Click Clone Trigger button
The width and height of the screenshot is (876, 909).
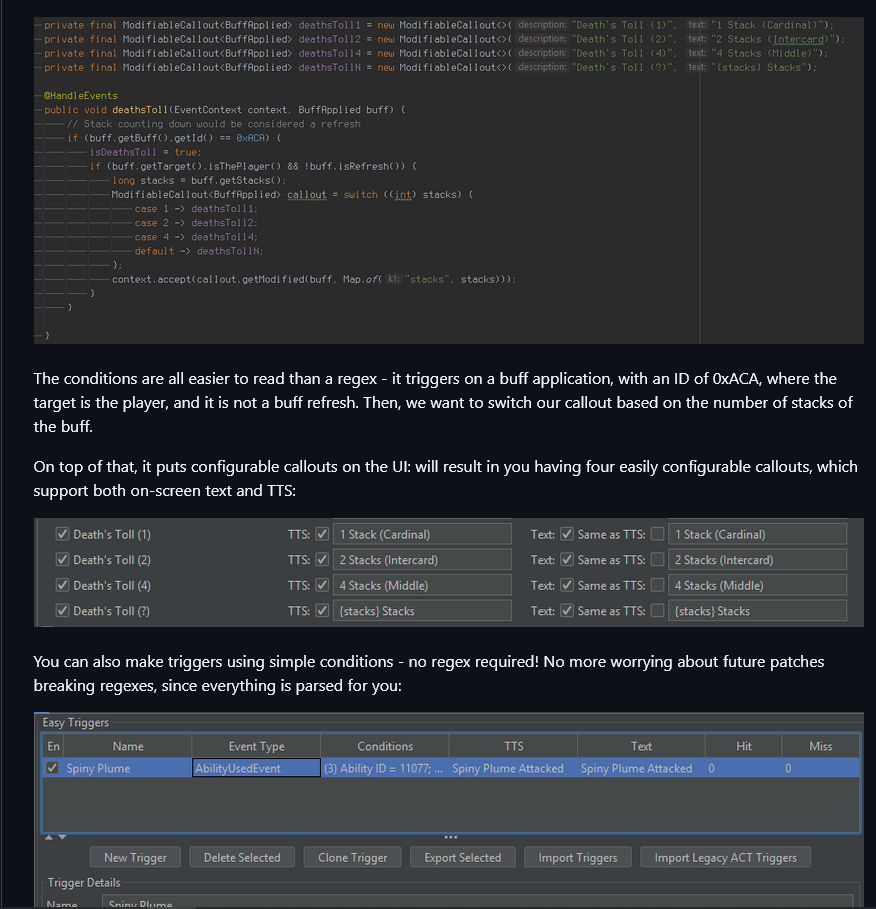(352, 857)
